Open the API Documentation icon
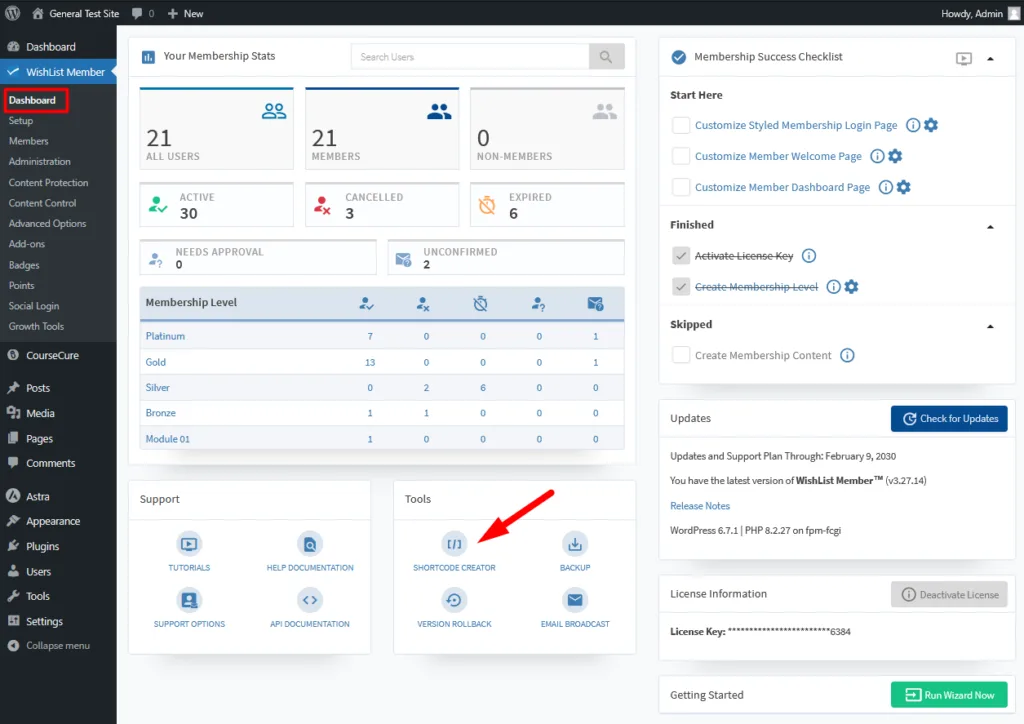Viewport: 1024px width, 724px height. [x=309, y=600]
